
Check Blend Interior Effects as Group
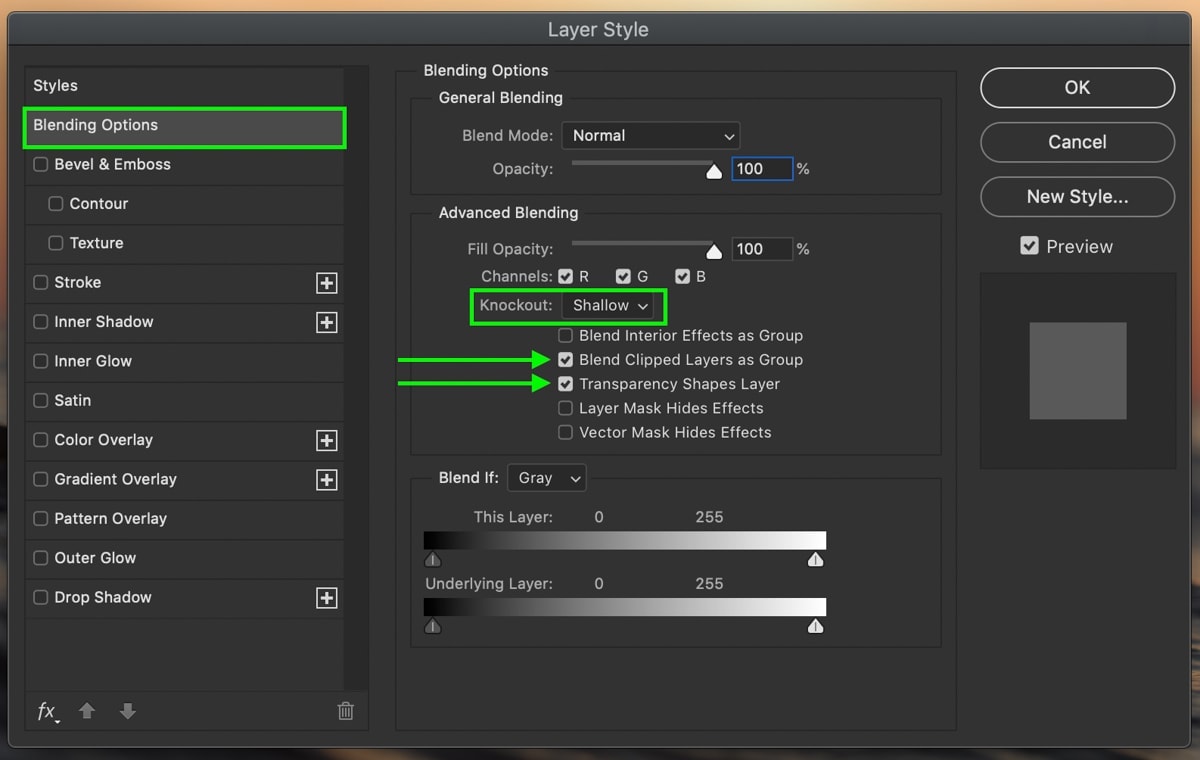[x=566, y=336]
